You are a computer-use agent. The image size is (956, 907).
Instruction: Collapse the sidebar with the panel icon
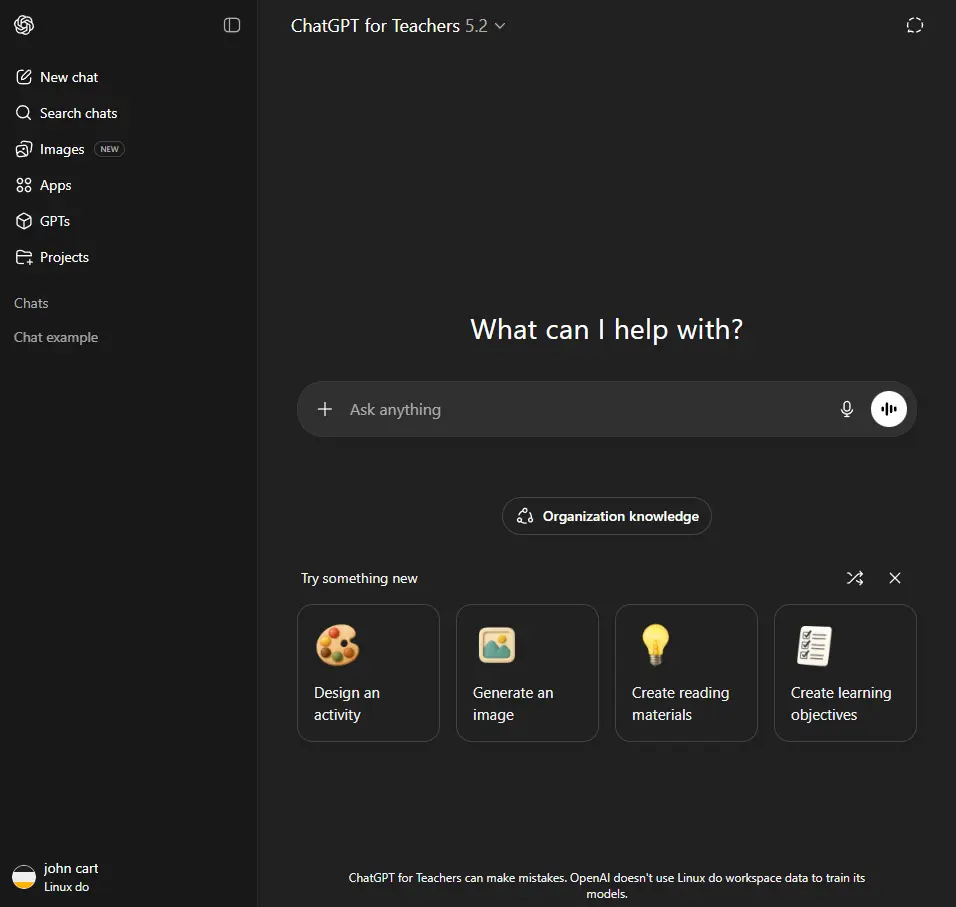point(232,25)
